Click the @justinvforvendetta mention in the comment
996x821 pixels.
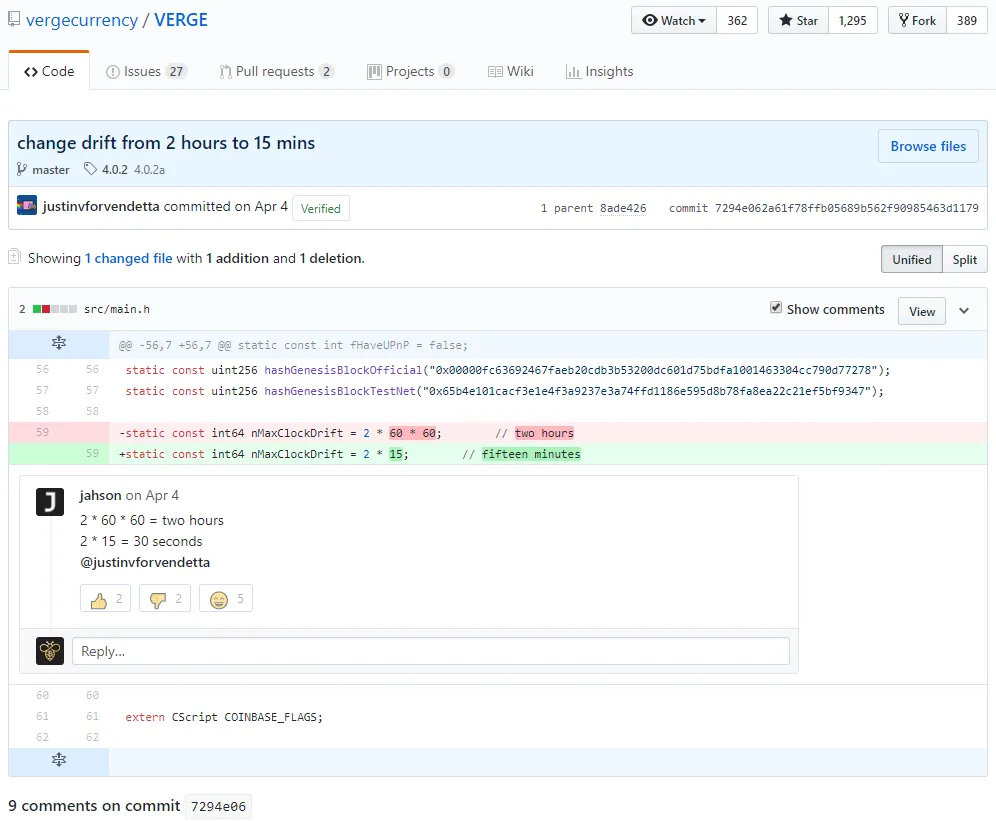coord(145,562)
